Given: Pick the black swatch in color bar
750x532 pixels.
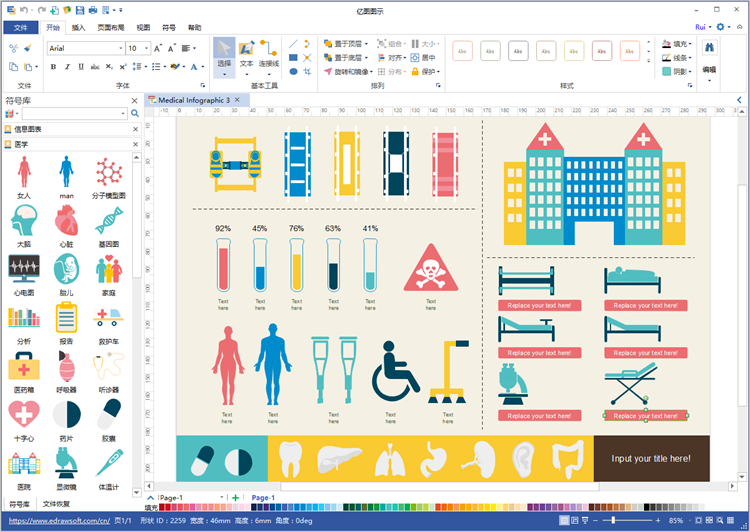Looking at the screenshot, I should click(647, 507).
